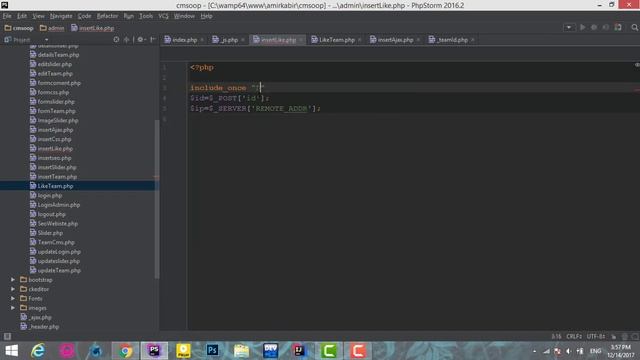Close the index.php editor tab
The height and width of the screenshot is (360, 640).
click(202, 40)
